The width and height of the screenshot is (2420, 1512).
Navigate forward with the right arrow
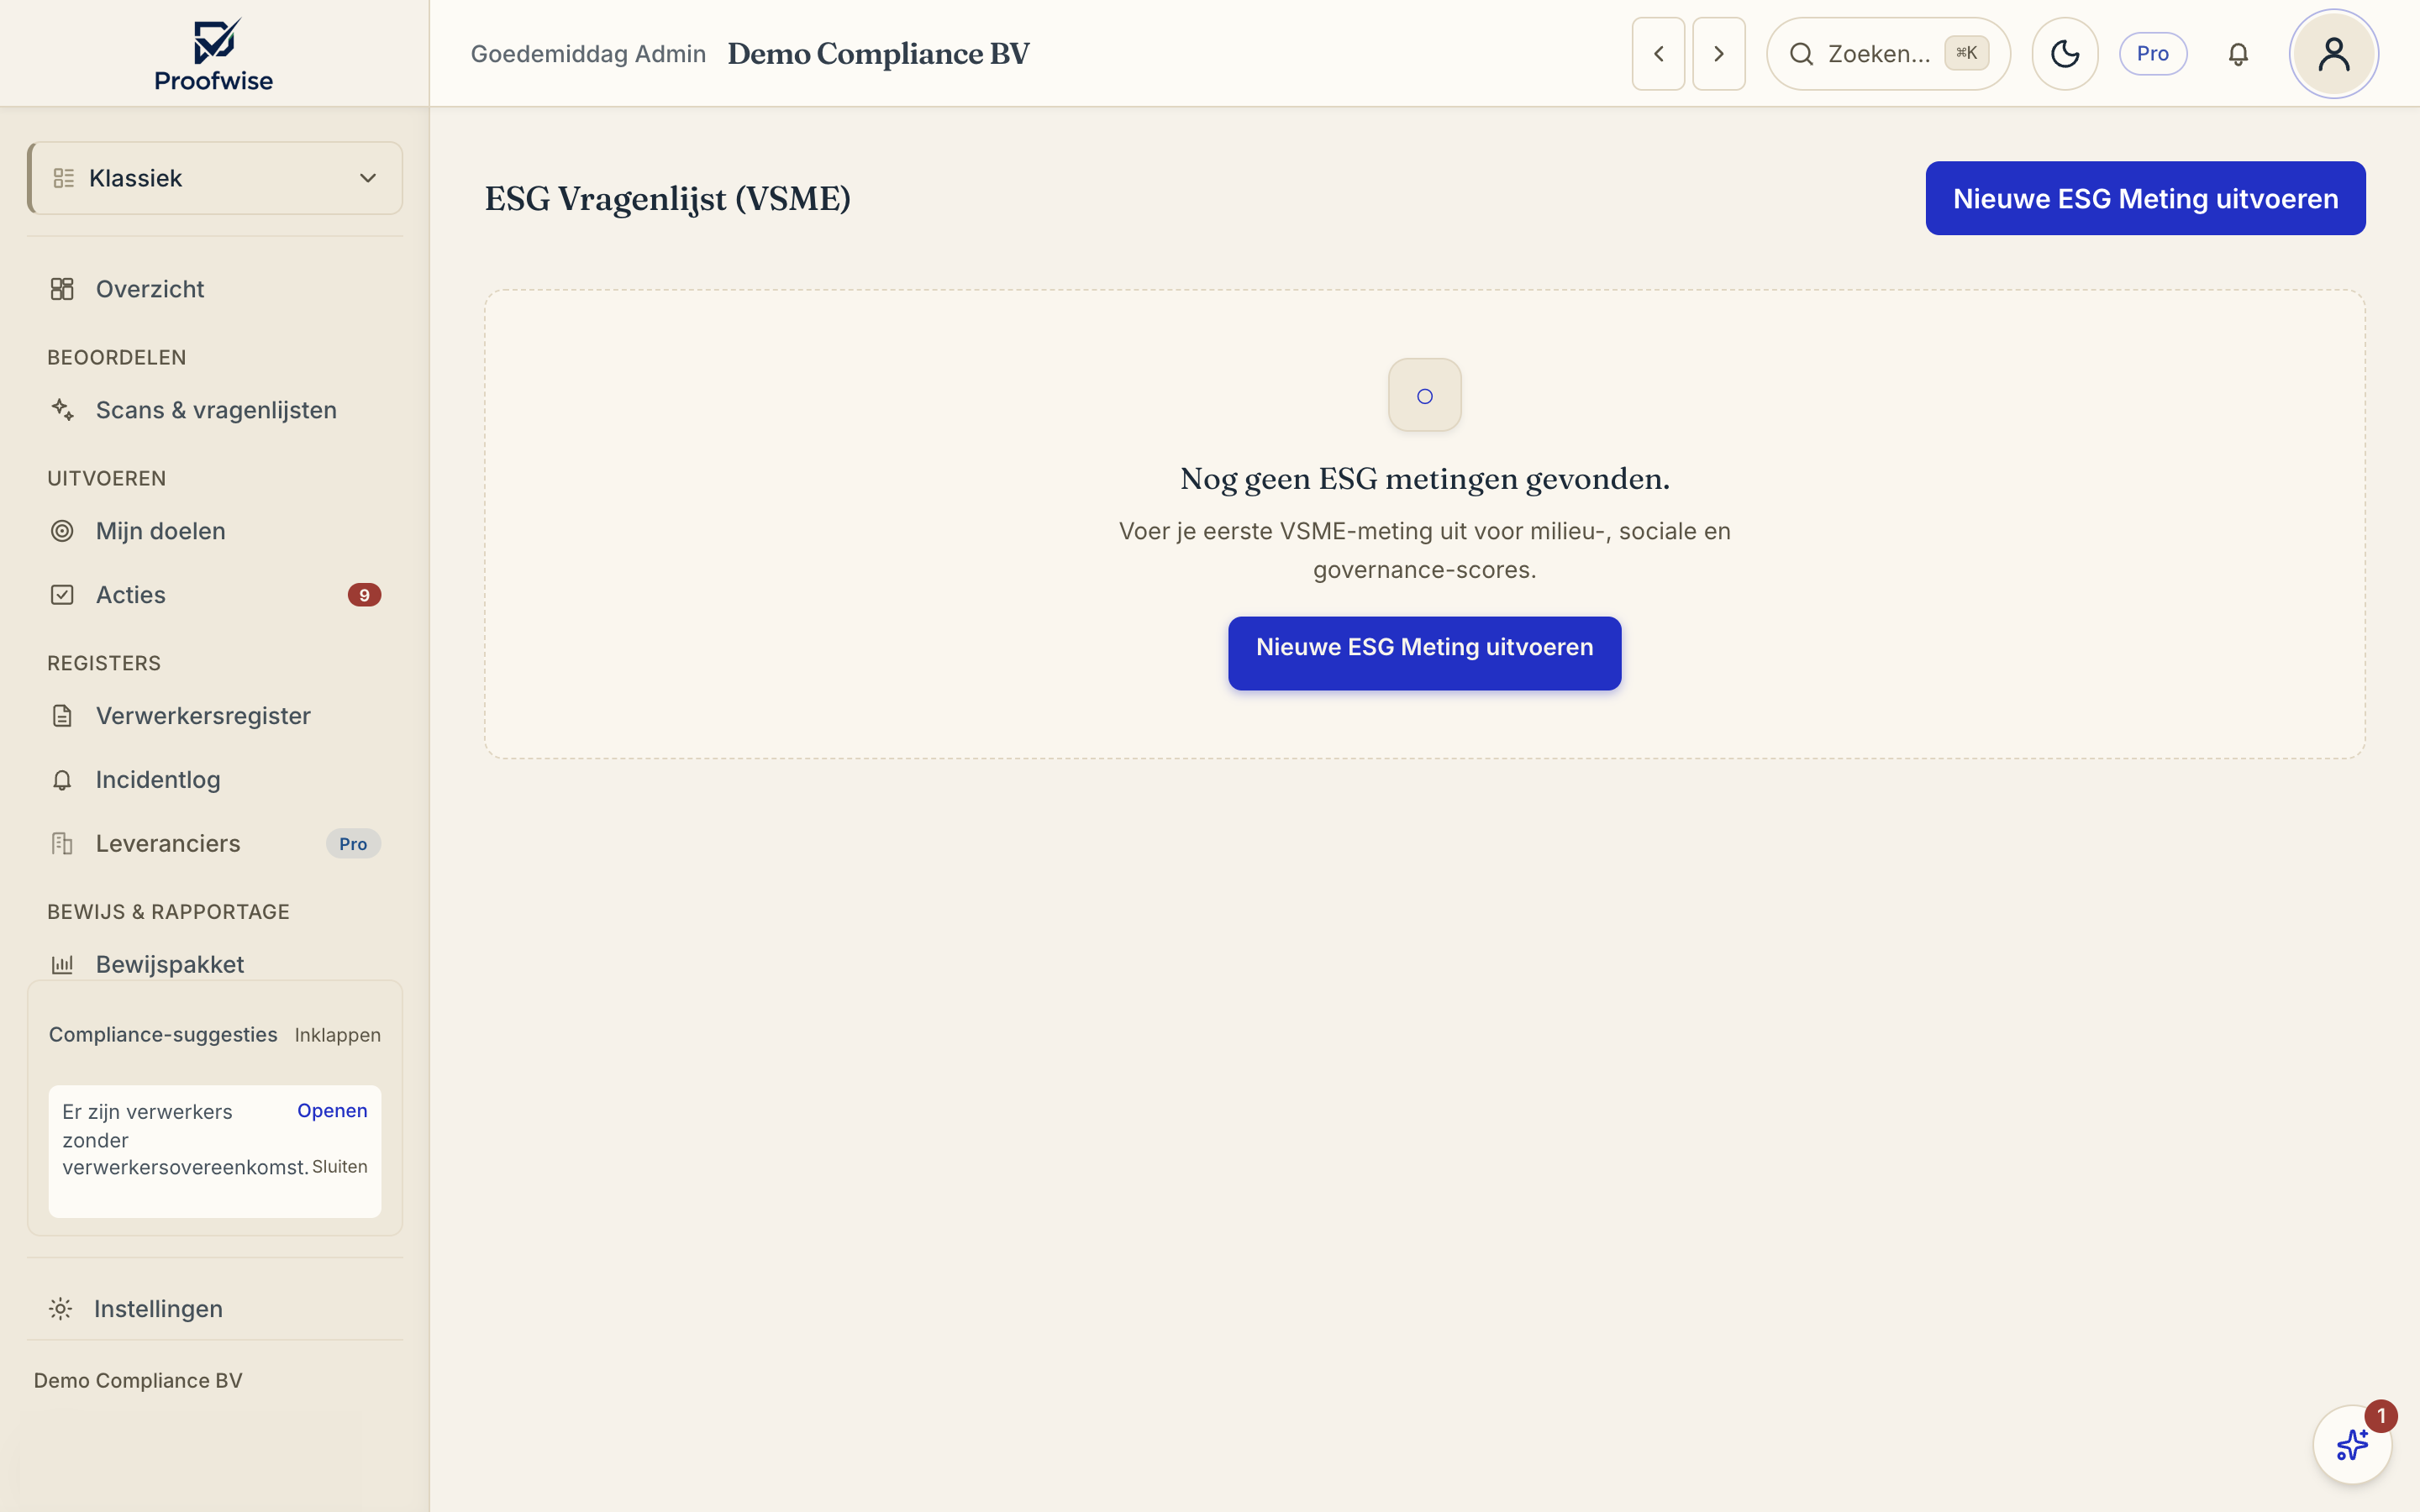(x=1718, y=54)
